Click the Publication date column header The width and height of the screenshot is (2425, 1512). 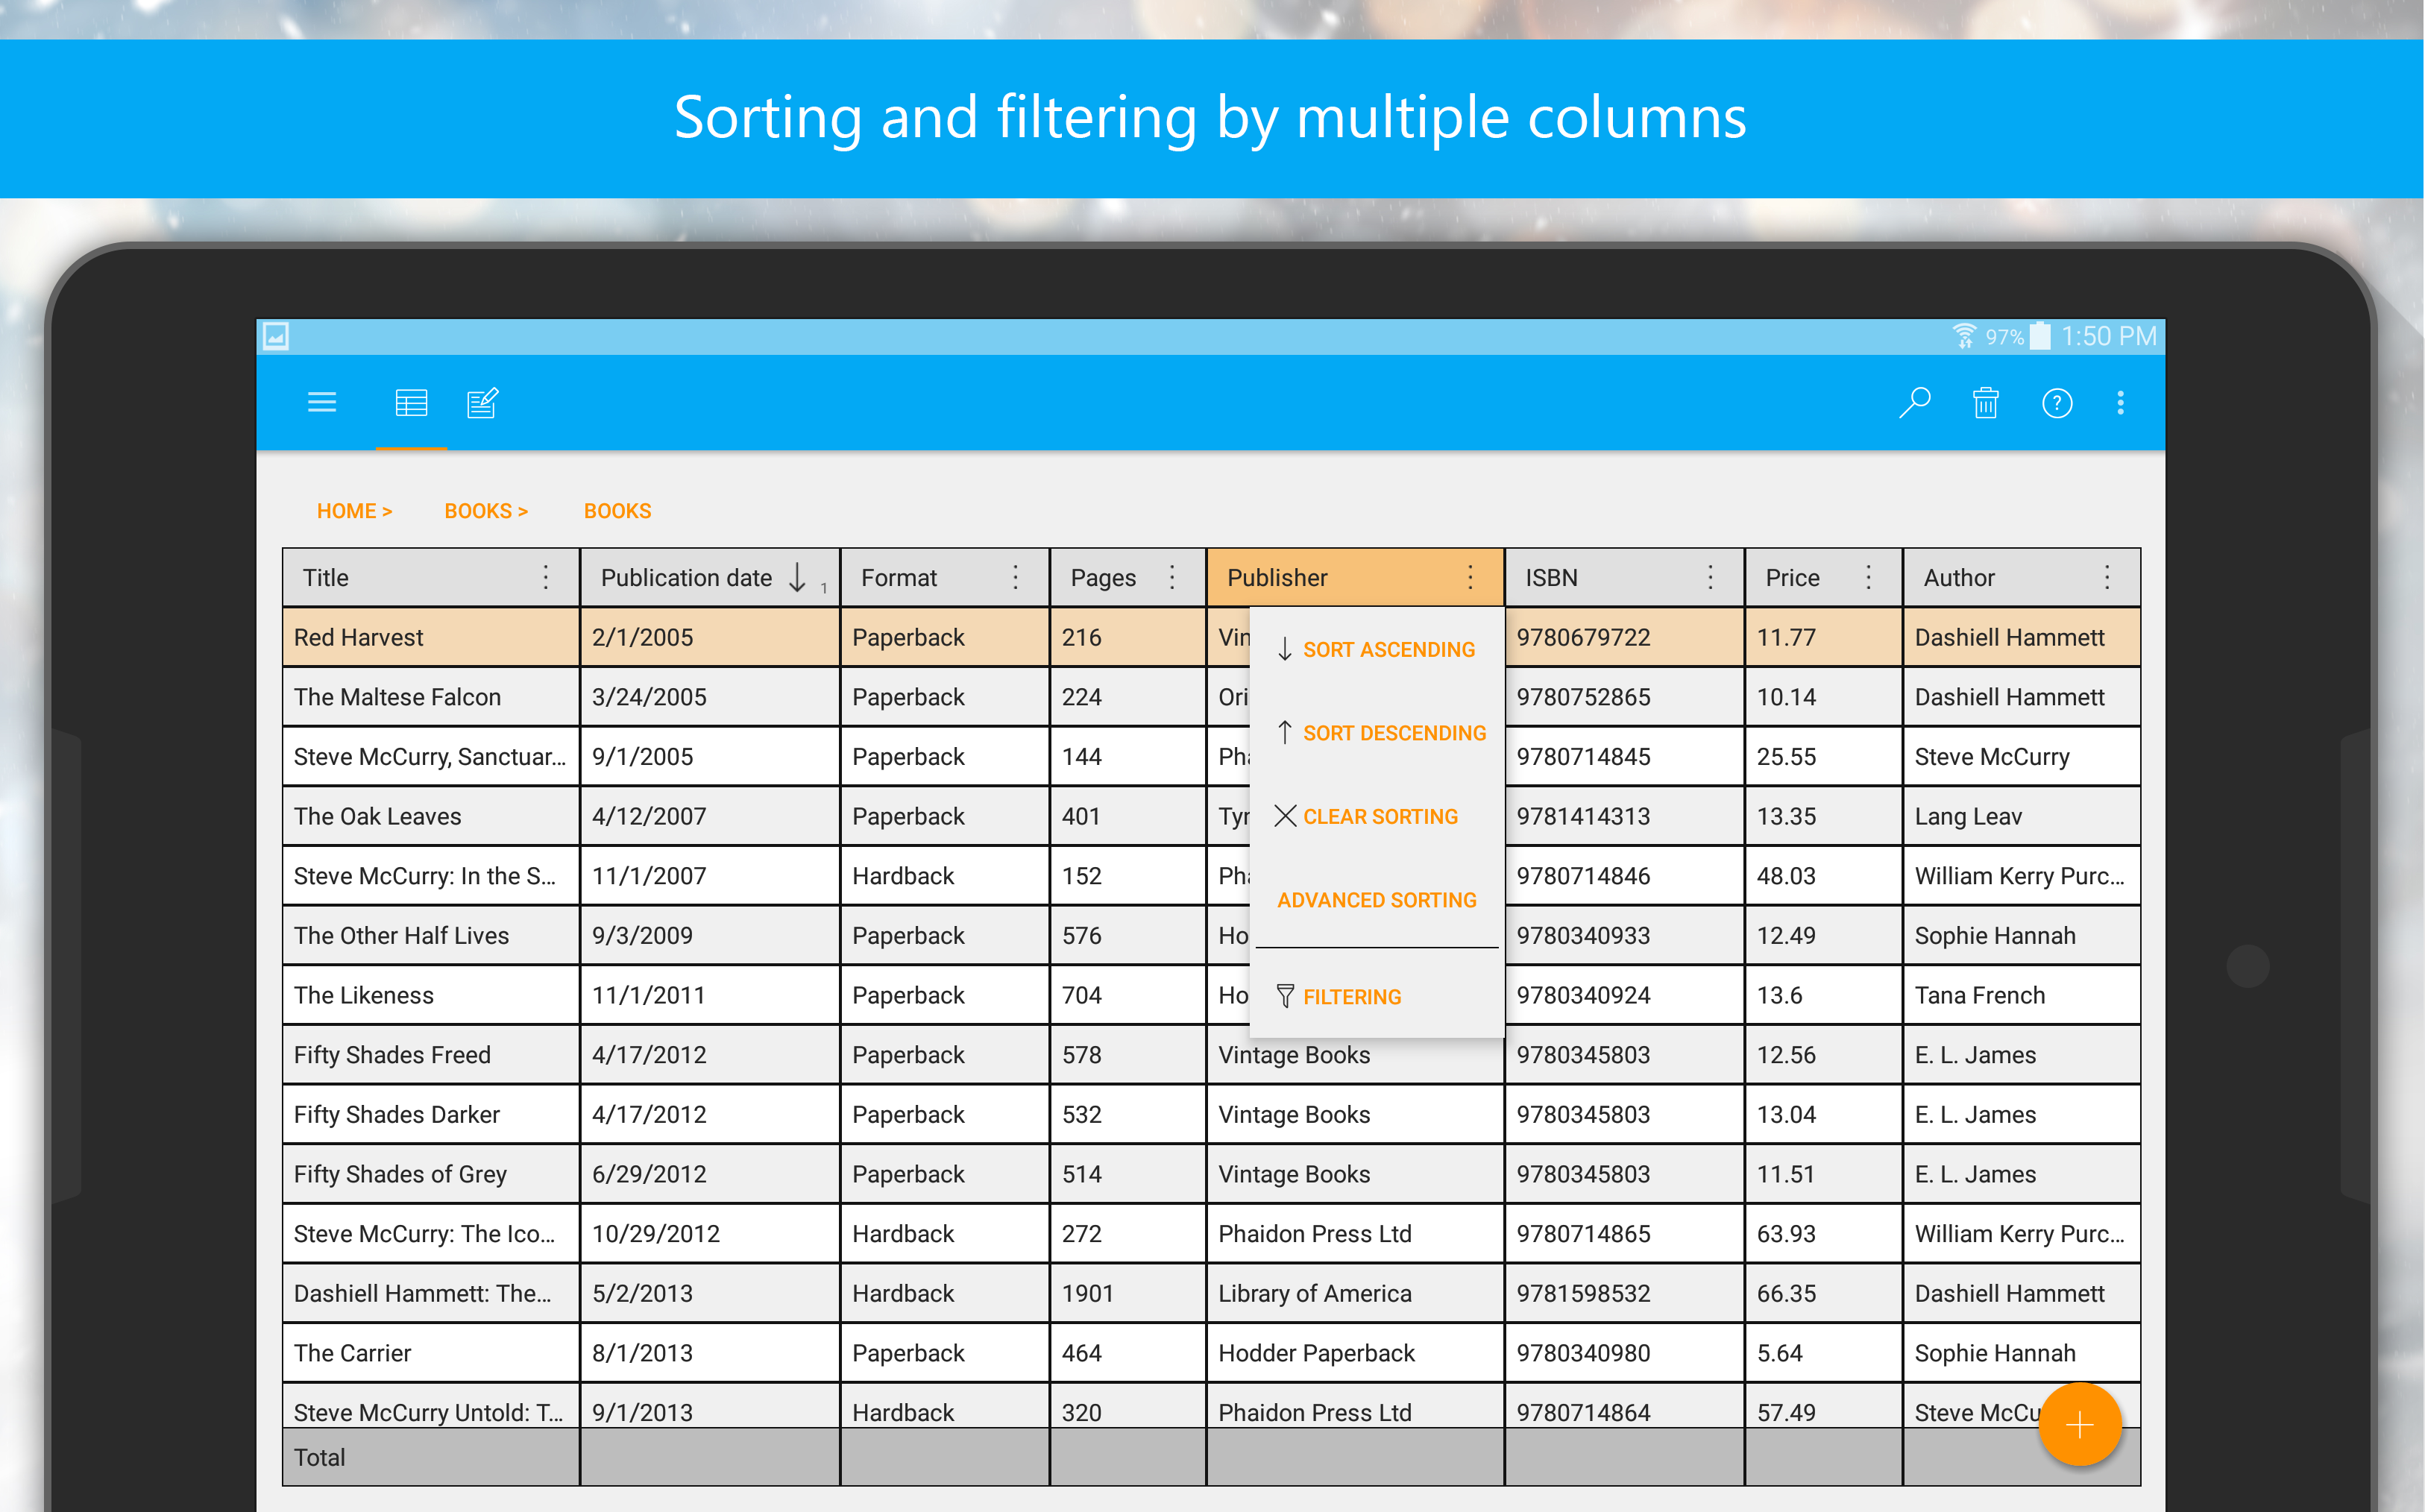coord(710,578)
